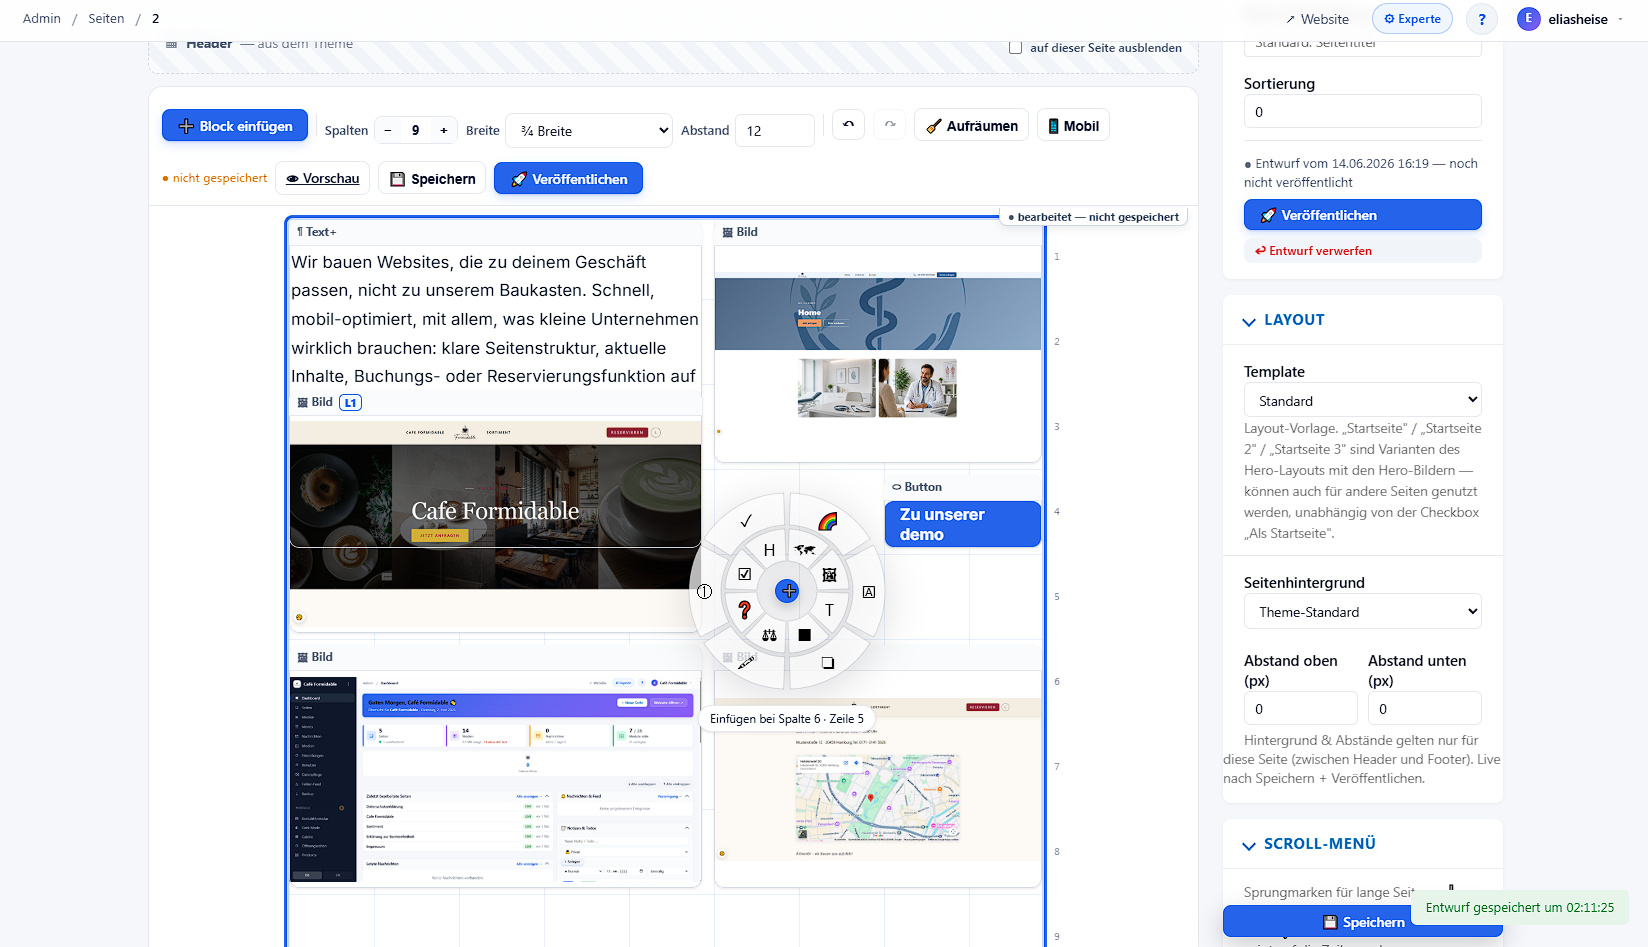Open the Template dropdown showing Standard
1648x947 pixels.
coord(1362,400)
